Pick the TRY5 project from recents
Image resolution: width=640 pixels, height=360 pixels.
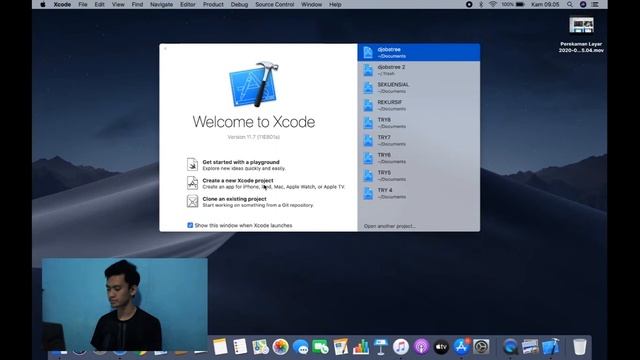click(419, 176)
